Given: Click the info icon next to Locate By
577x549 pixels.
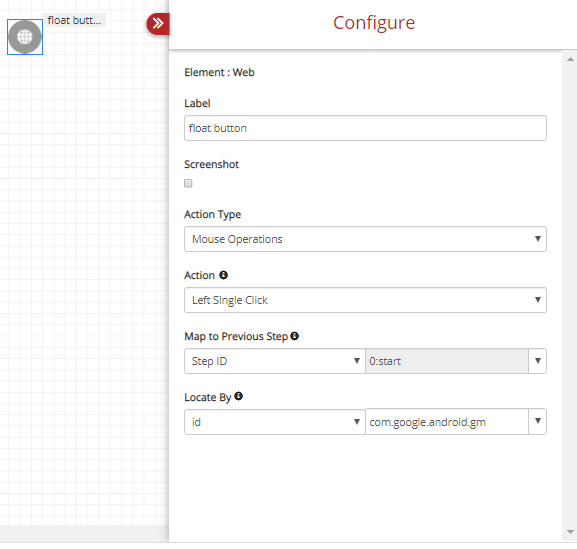Looking at the screenshot, I should click(238, 396).
